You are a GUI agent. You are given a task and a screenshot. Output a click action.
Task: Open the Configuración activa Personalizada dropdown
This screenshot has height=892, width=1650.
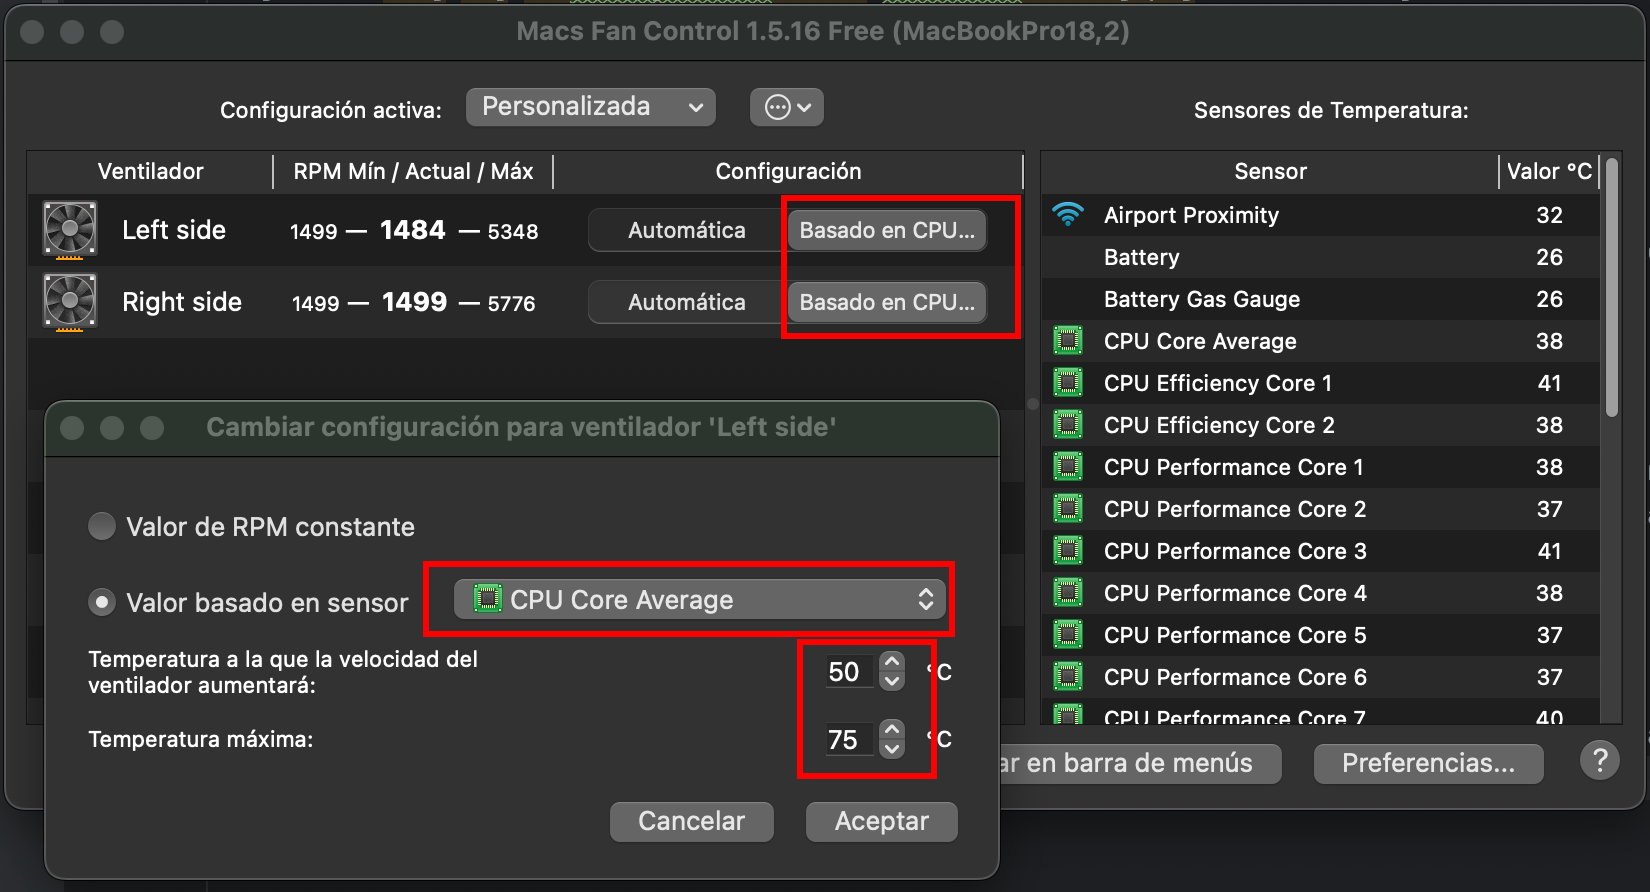click(x=591, y=107)
